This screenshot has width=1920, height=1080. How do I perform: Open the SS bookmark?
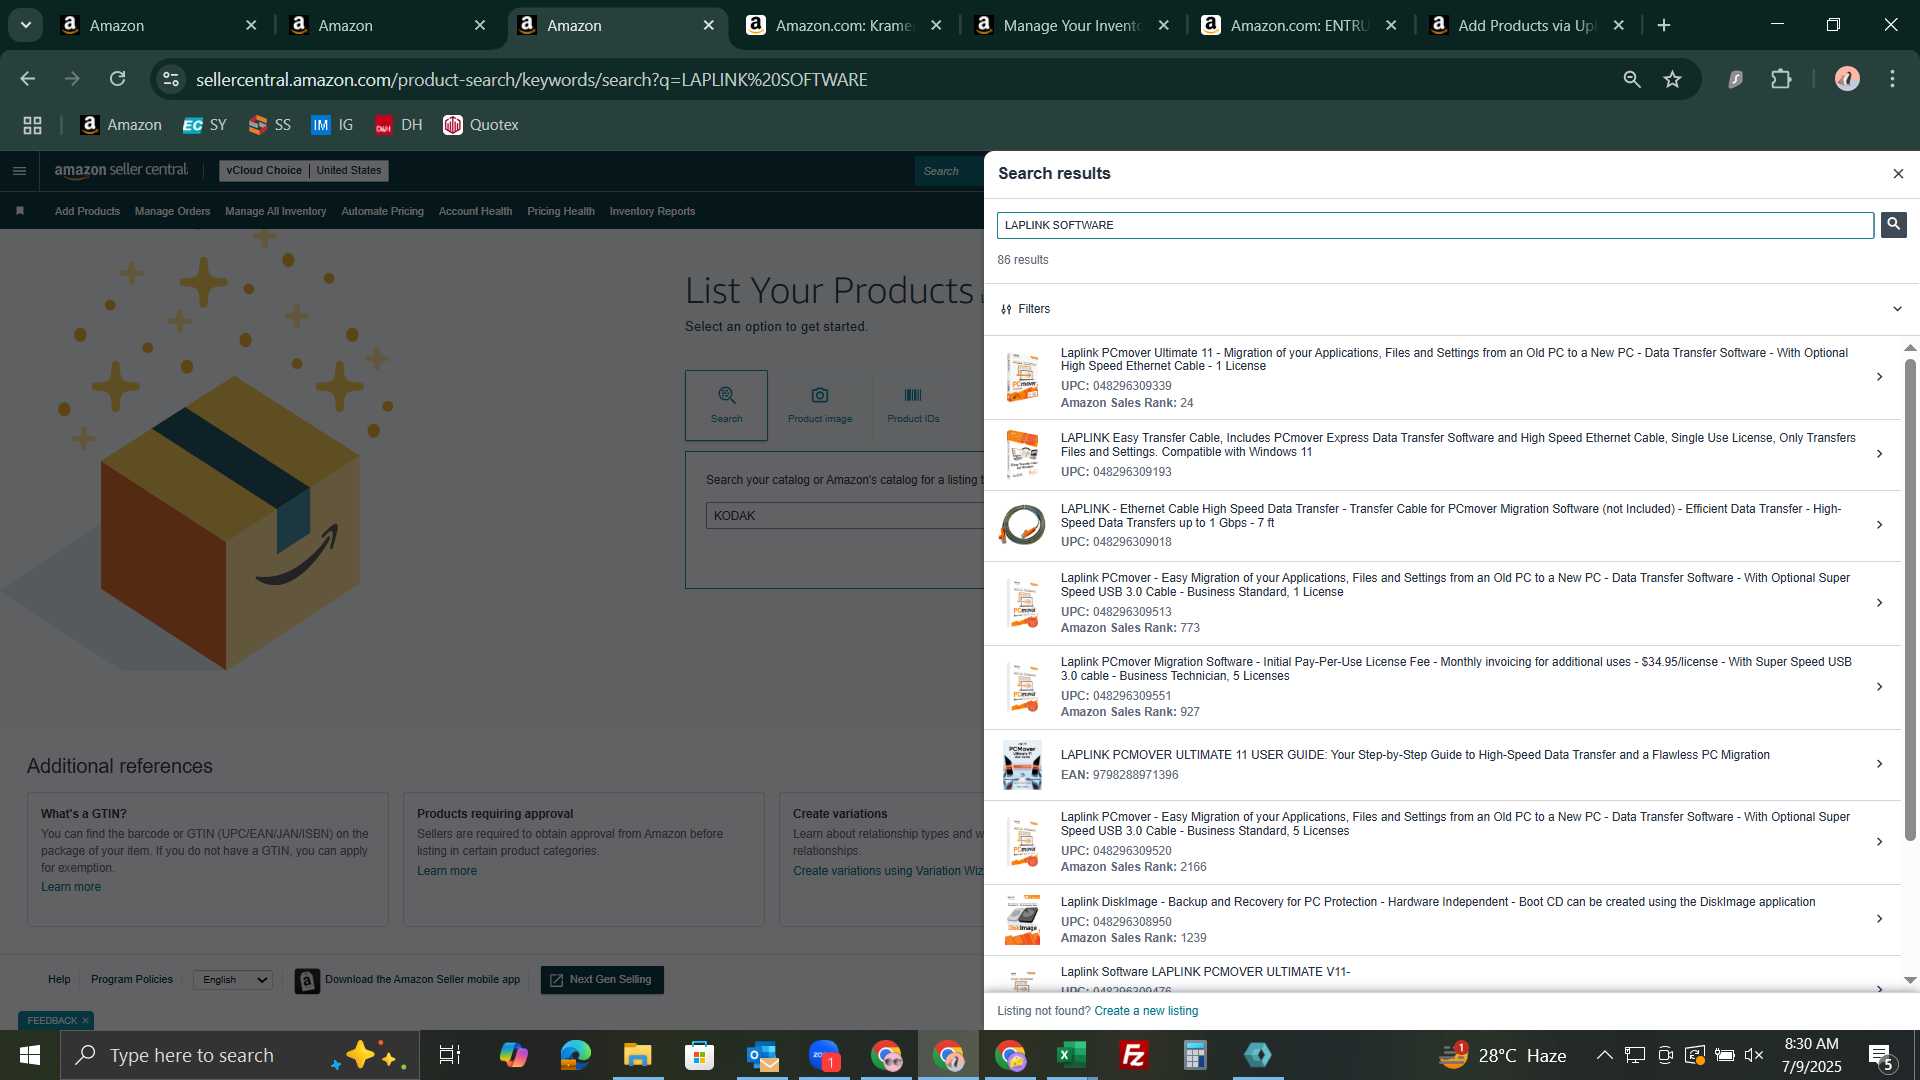tap(269, 125)
